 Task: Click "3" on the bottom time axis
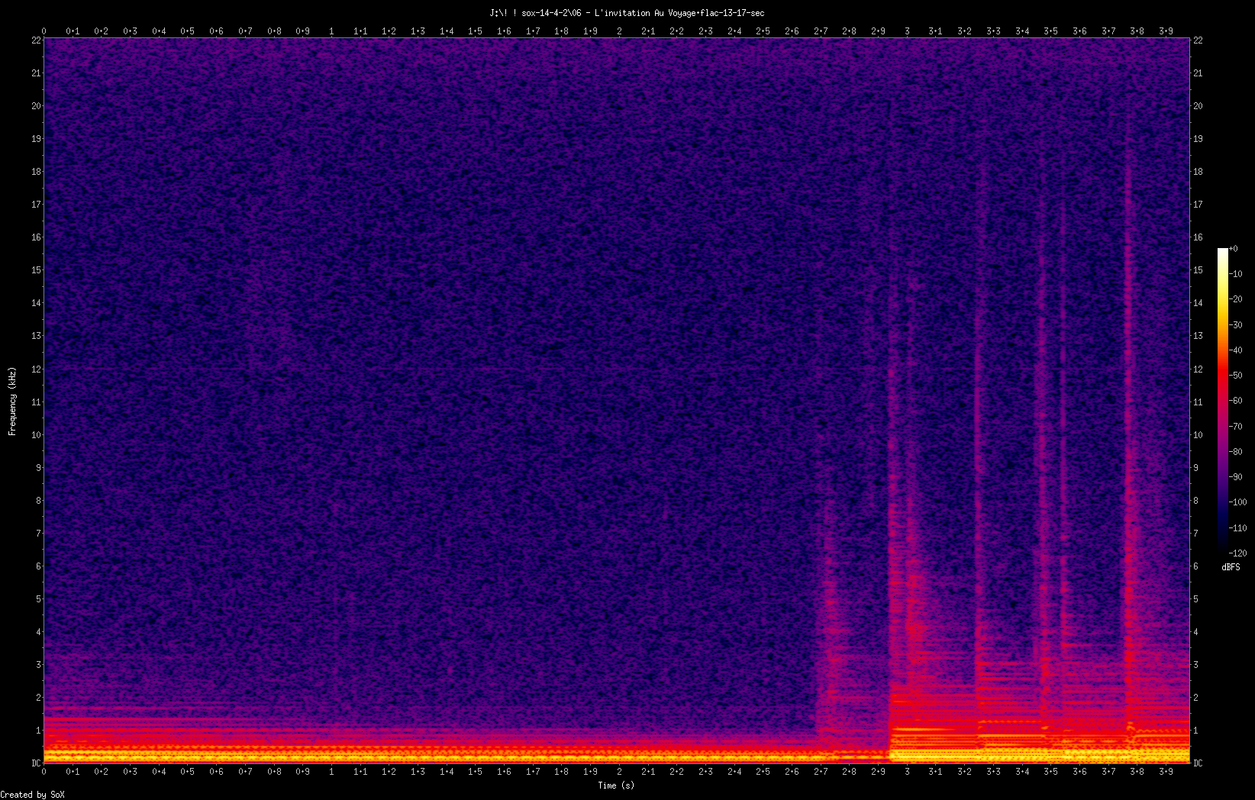click(907, 772)
